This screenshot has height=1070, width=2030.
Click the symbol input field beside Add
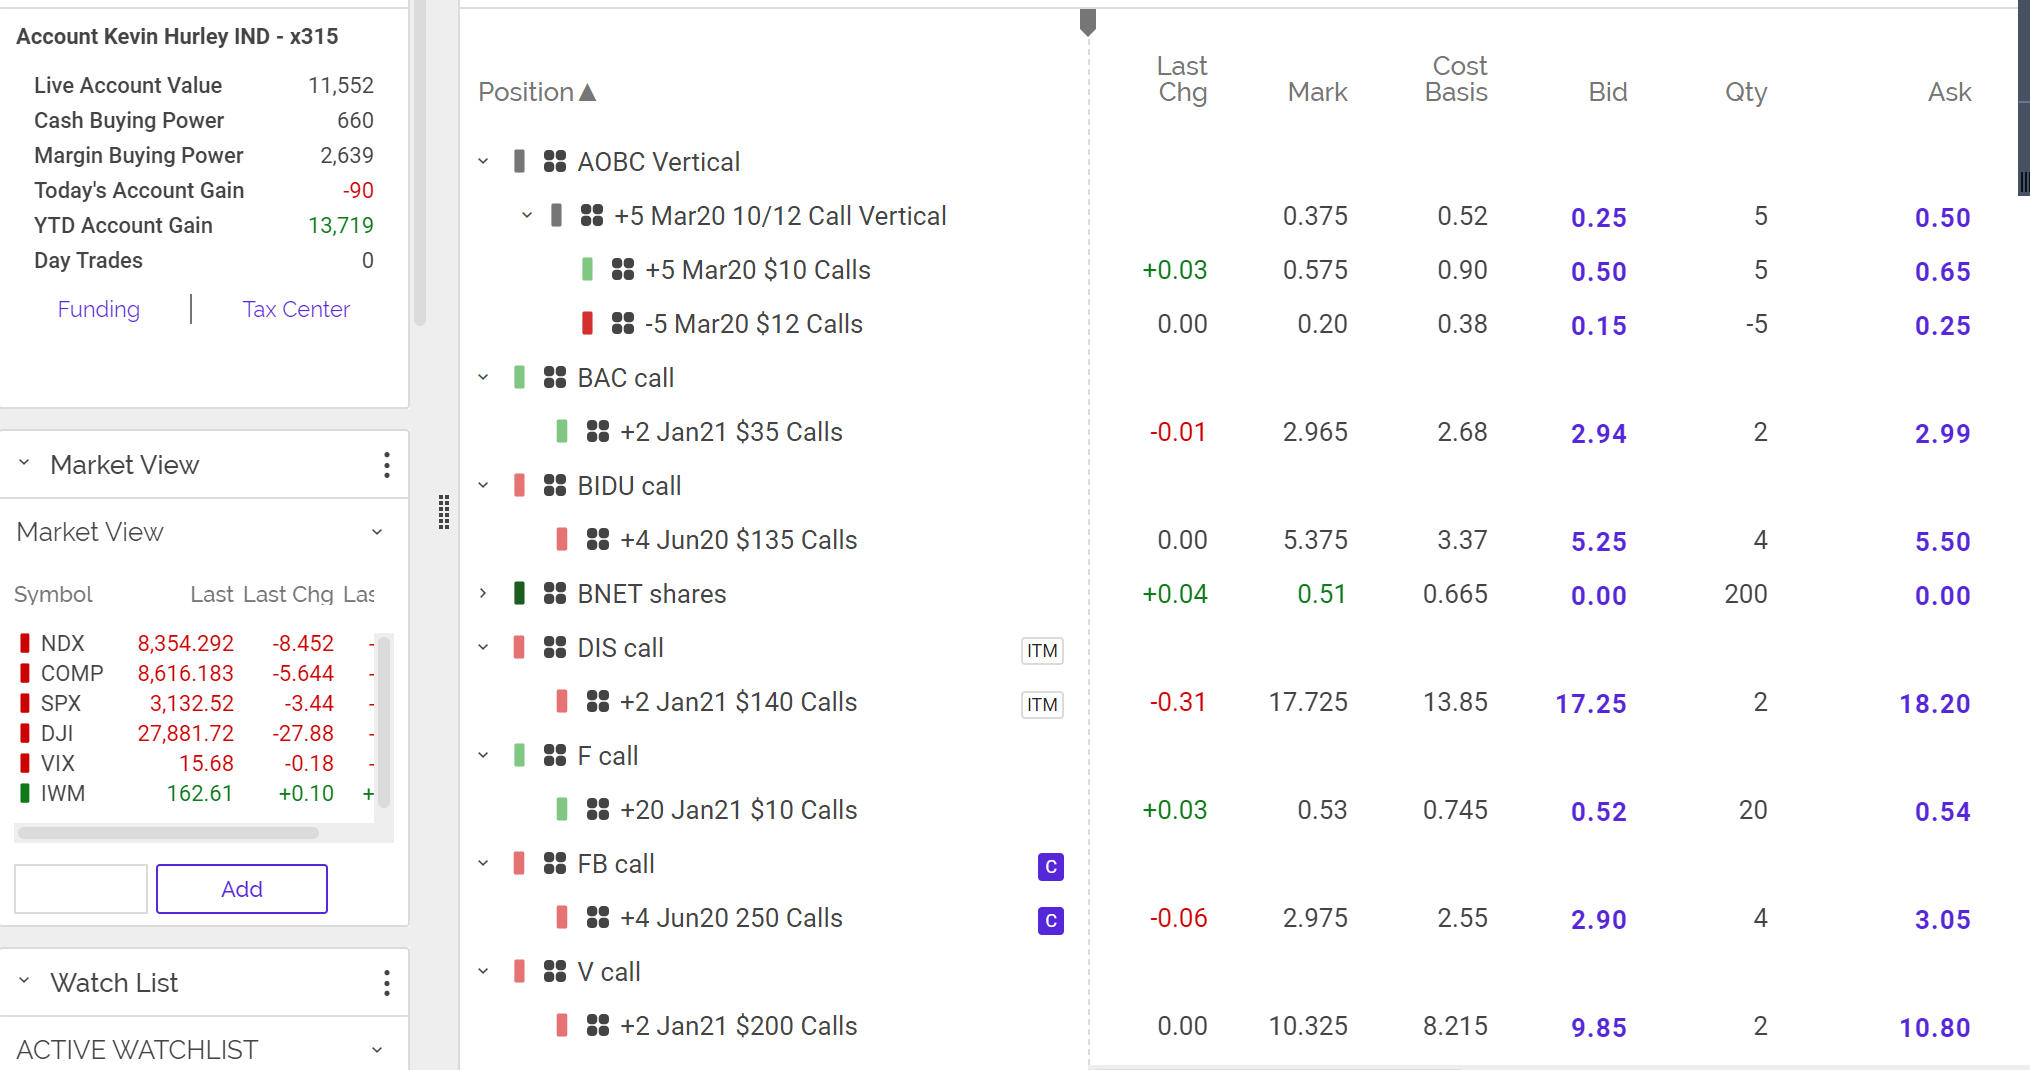coord(81,889)
